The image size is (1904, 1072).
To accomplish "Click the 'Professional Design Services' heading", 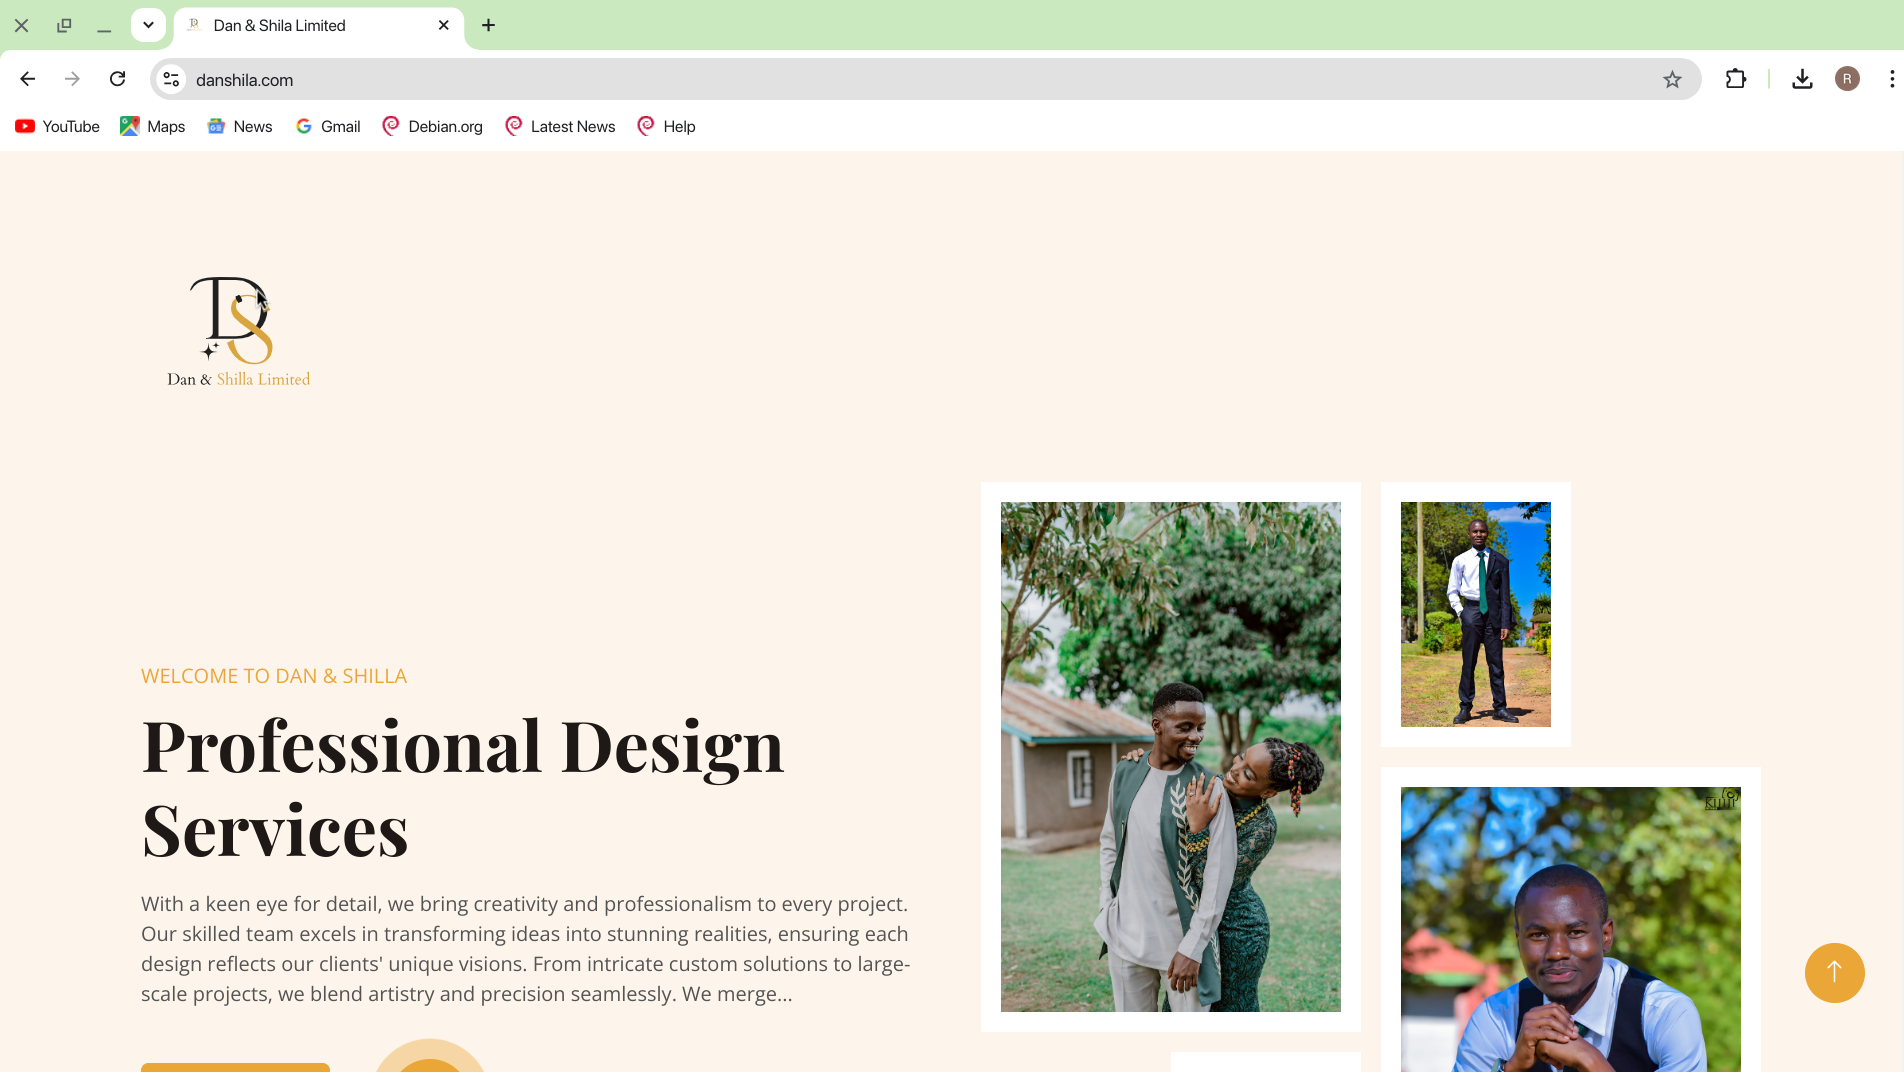I will coord(463,788).
